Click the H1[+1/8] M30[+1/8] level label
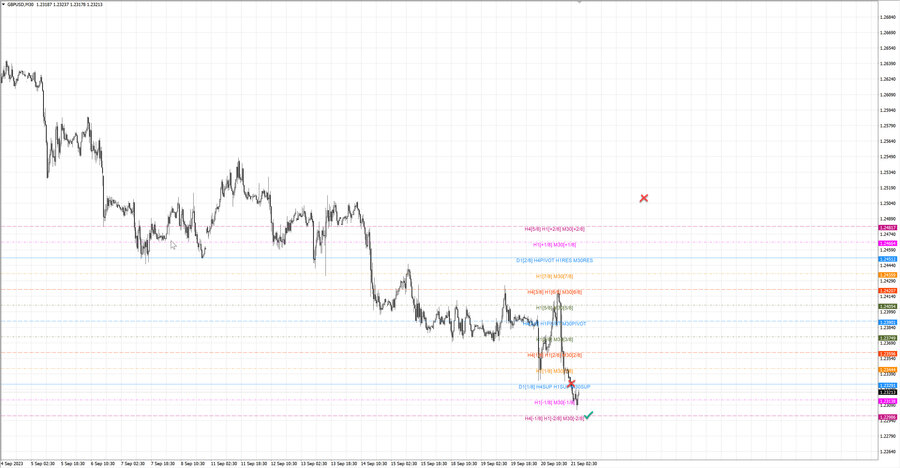The height and width of the screenshot is (468, 900). [x=554, y=245]
